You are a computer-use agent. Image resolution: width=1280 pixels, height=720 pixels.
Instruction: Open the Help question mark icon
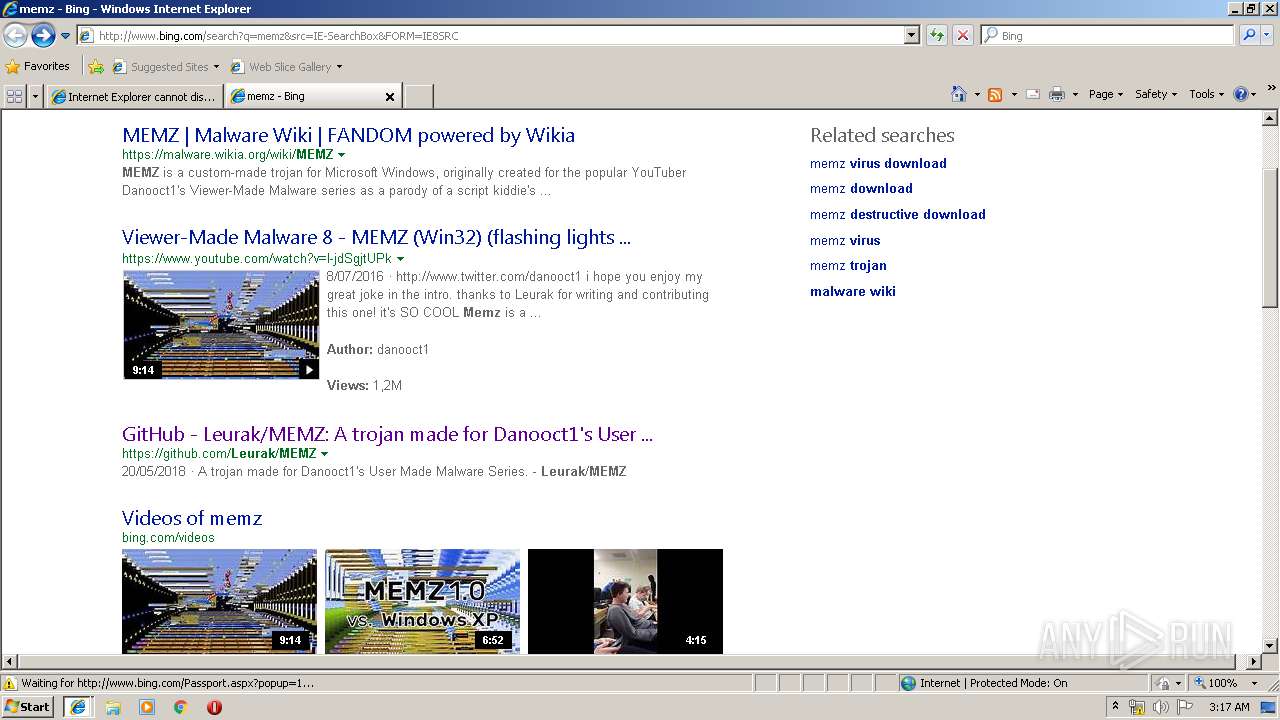point(1240,94)
